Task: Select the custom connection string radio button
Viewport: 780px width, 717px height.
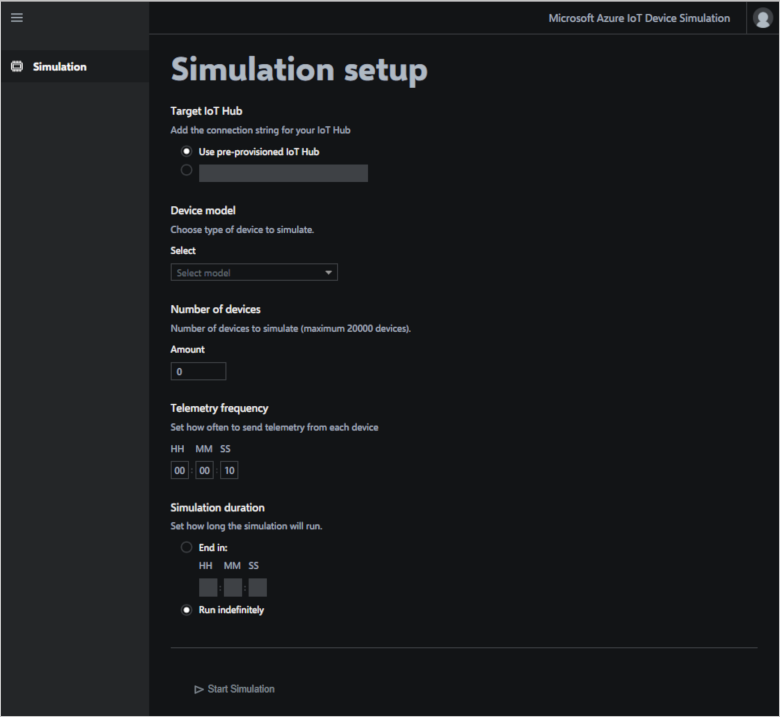Action: 187,170
